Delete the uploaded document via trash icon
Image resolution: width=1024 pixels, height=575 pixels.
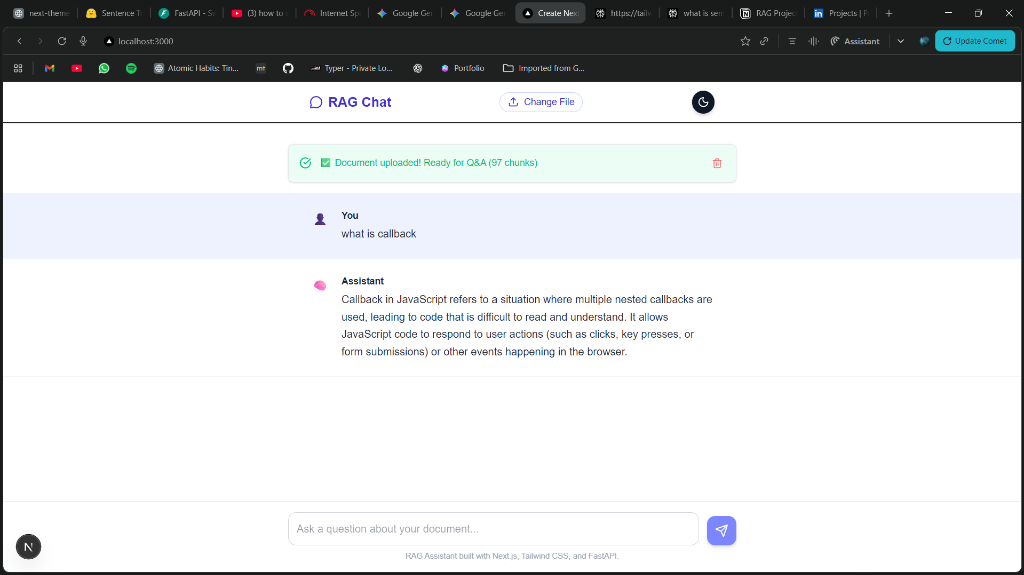(717, 163)
